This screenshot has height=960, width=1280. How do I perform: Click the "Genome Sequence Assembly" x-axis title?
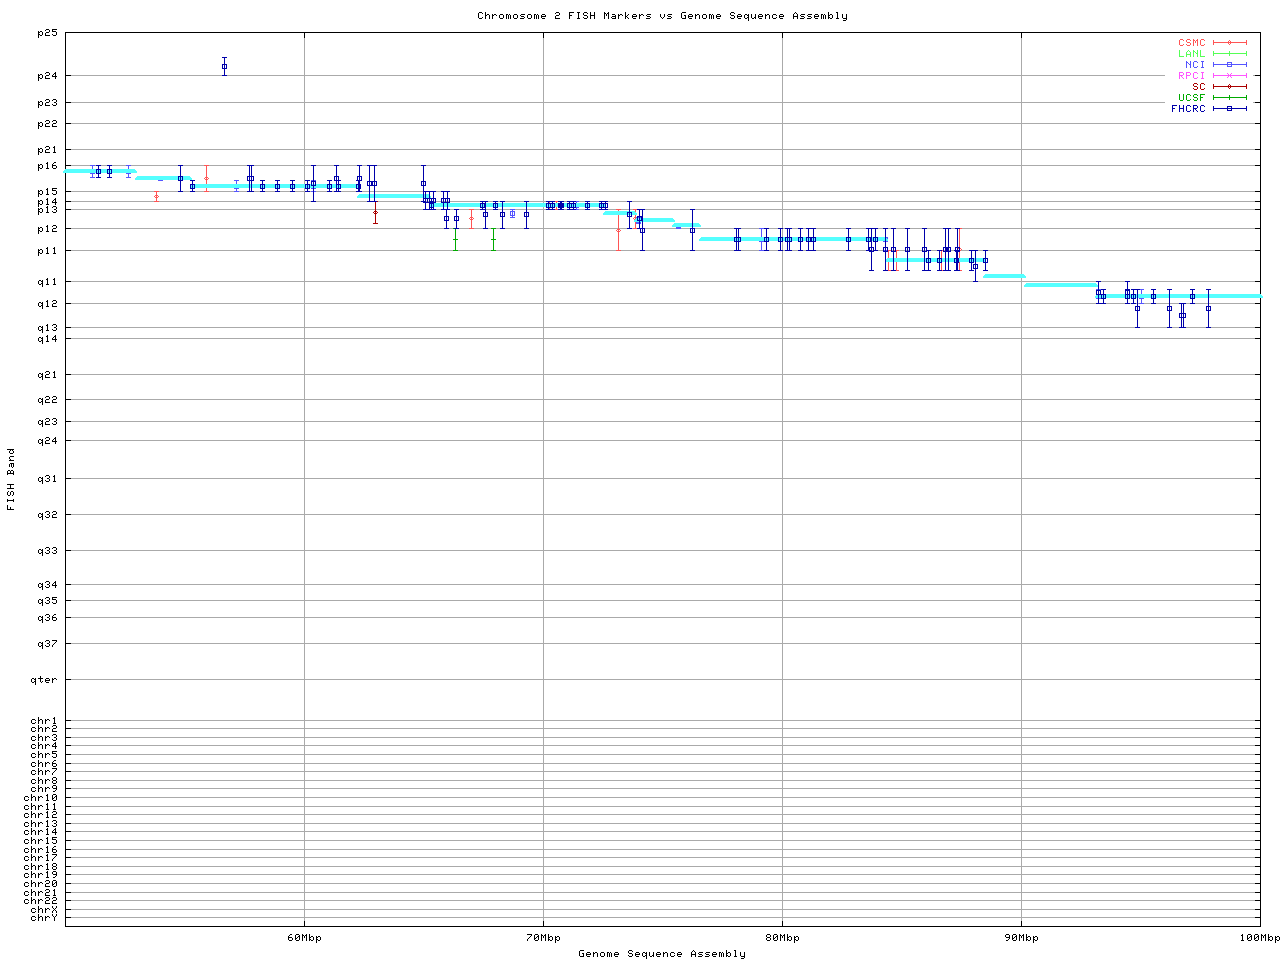point(662,954)
